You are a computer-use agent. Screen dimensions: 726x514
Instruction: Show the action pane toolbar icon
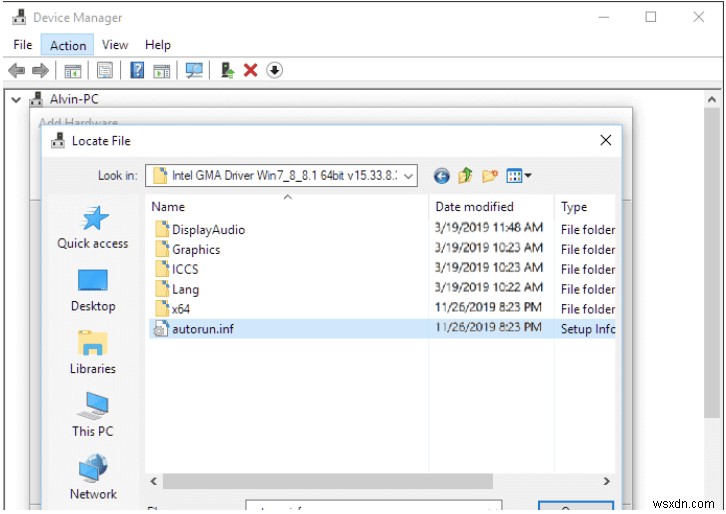pos(162,71)
